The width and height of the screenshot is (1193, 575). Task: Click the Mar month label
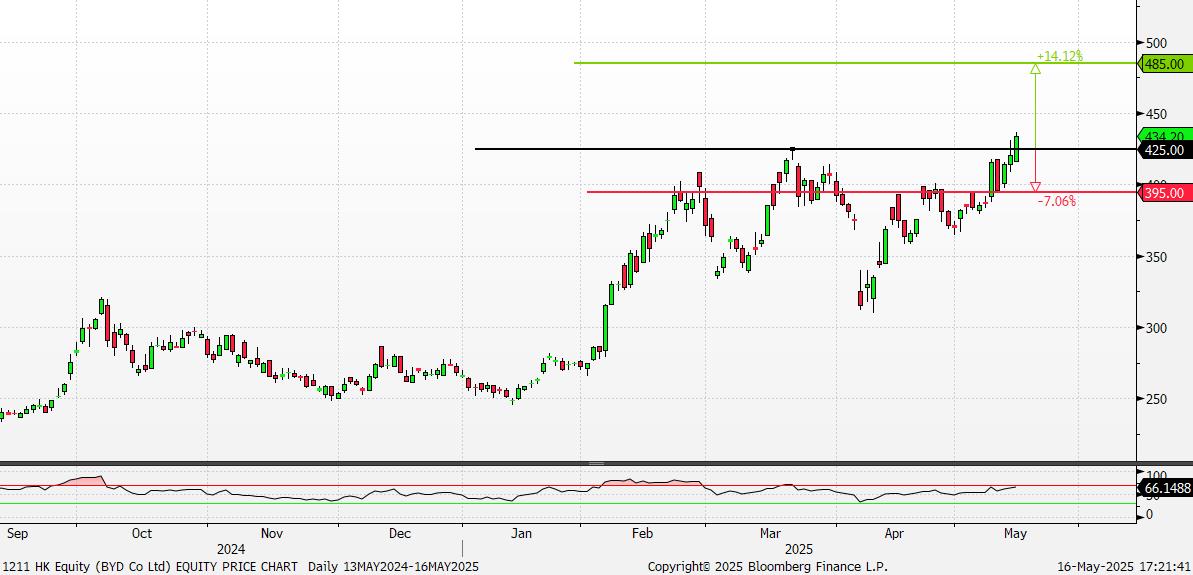pos(771,533)
